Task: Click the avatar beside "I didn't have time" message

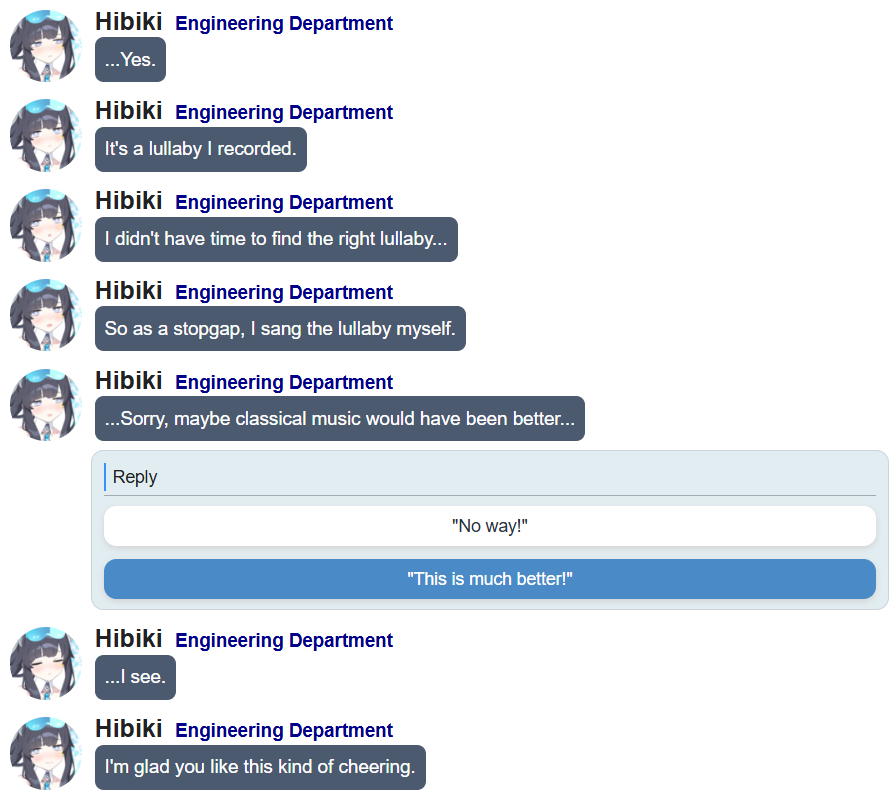Action: pyautogui.click(x=46, y=225)
